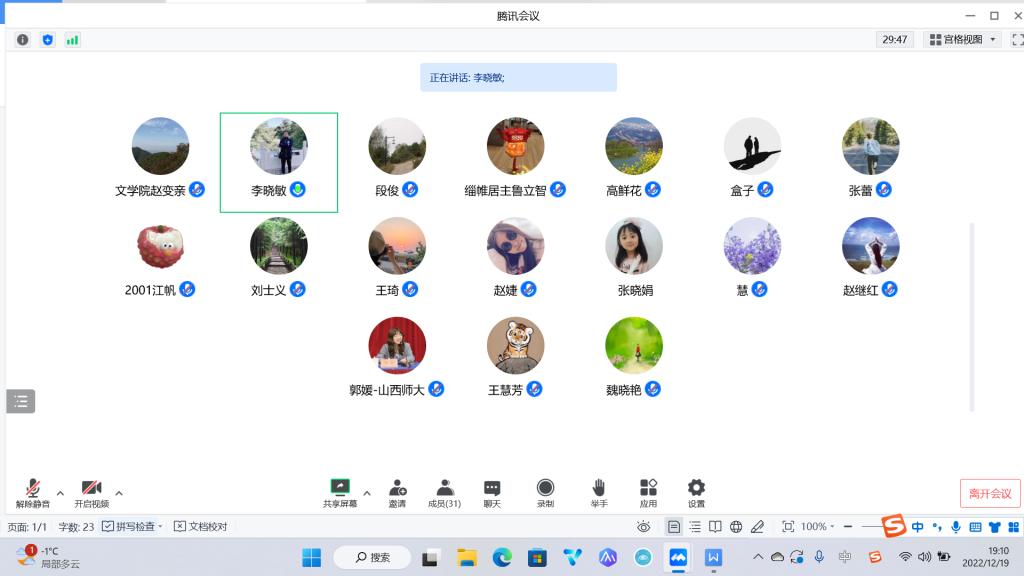Viewport: 1024px width, 576px height.
Task: Expand the arrow next to 解除静音
Action: tap(60, 492)
